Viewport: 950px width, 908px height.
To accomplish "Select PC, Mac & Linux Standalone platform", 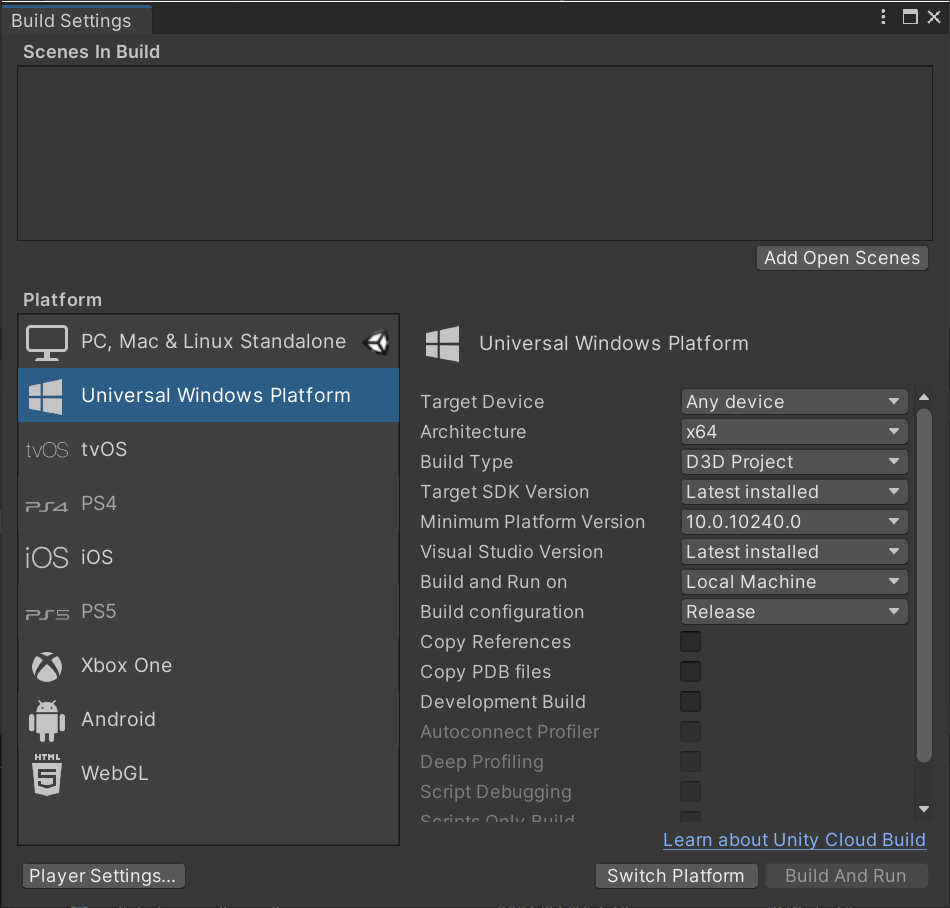I will click(208, 342).
